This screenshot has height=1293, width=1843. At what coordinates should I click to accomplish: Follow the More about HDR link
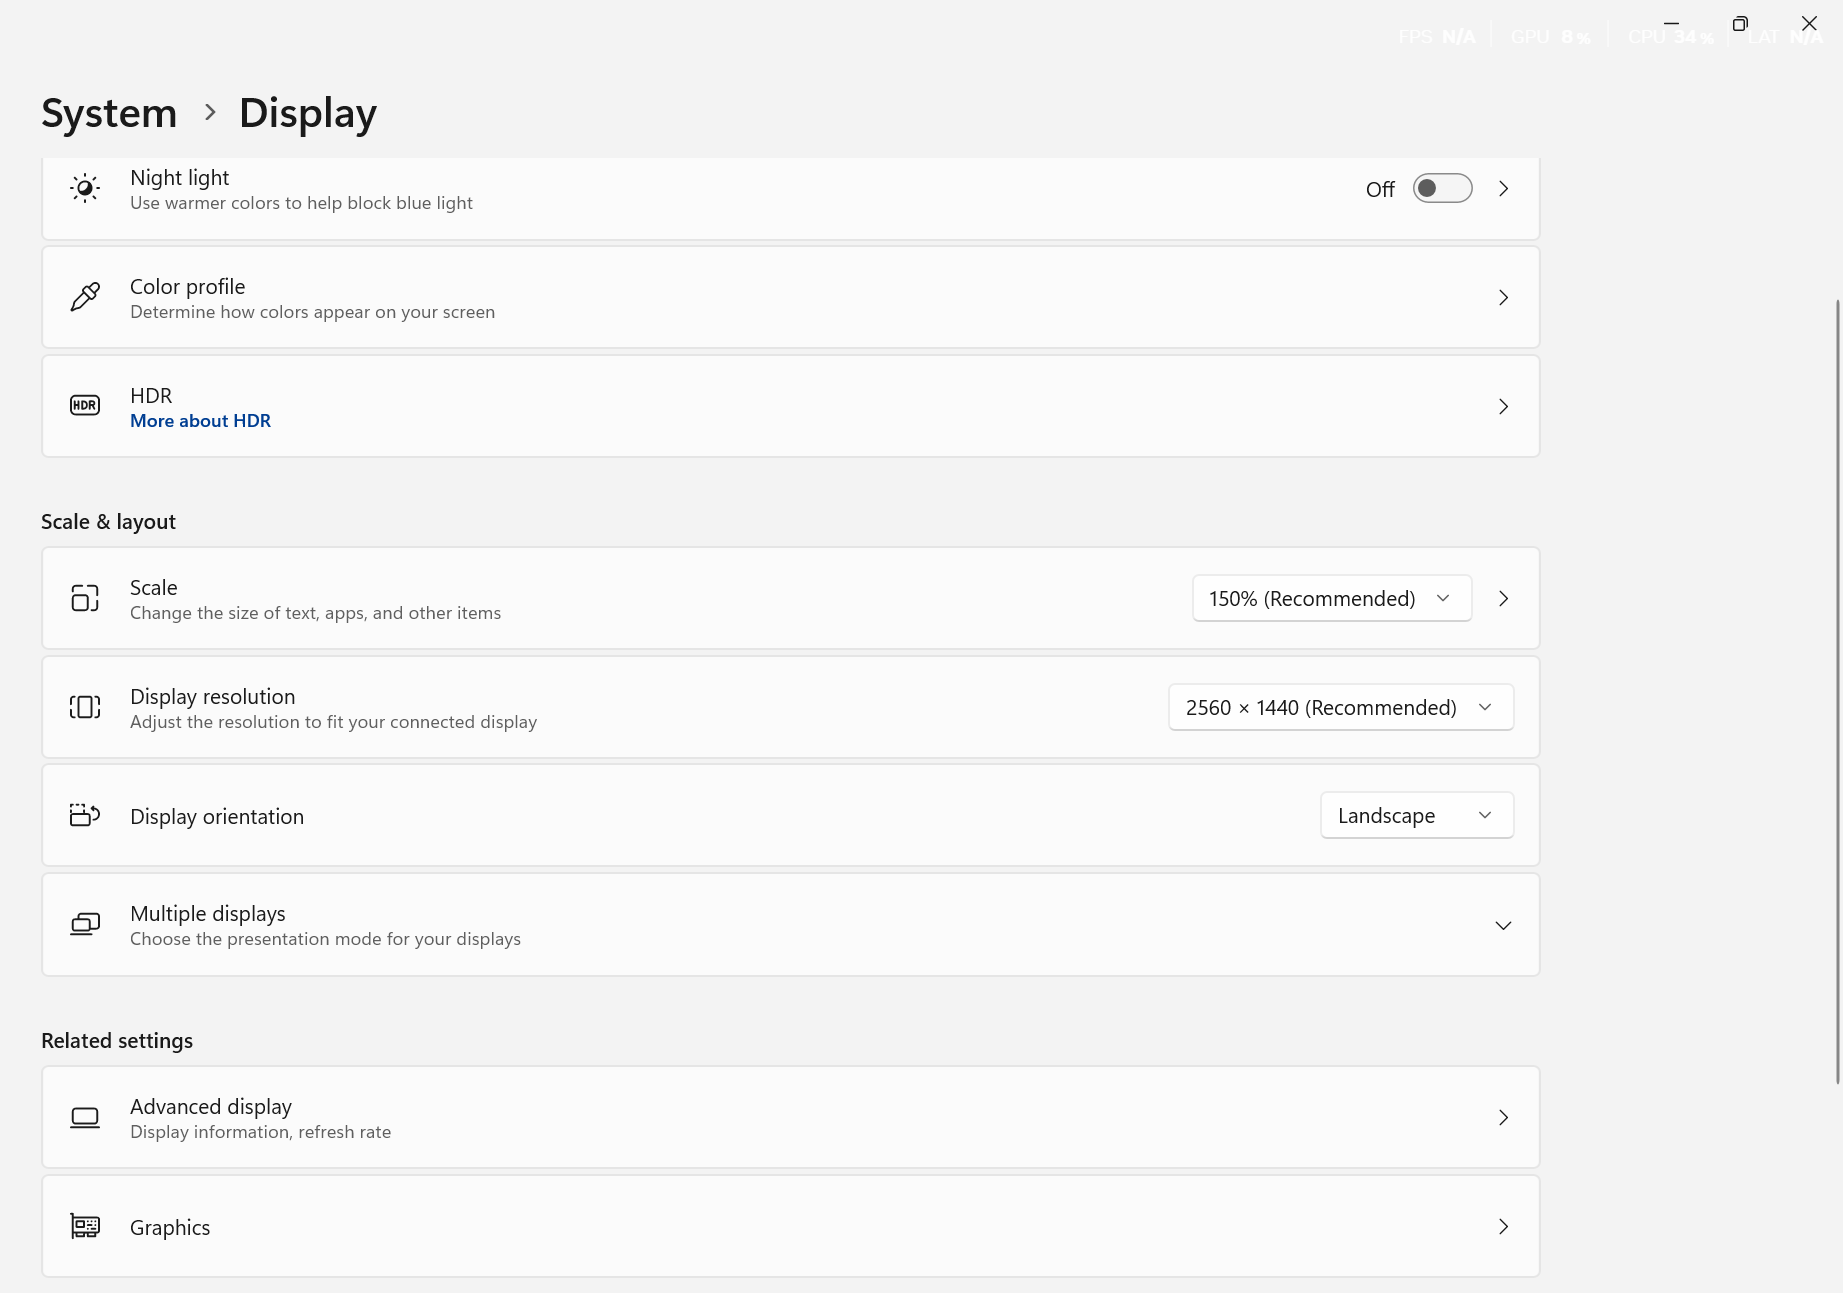point(200,421)
